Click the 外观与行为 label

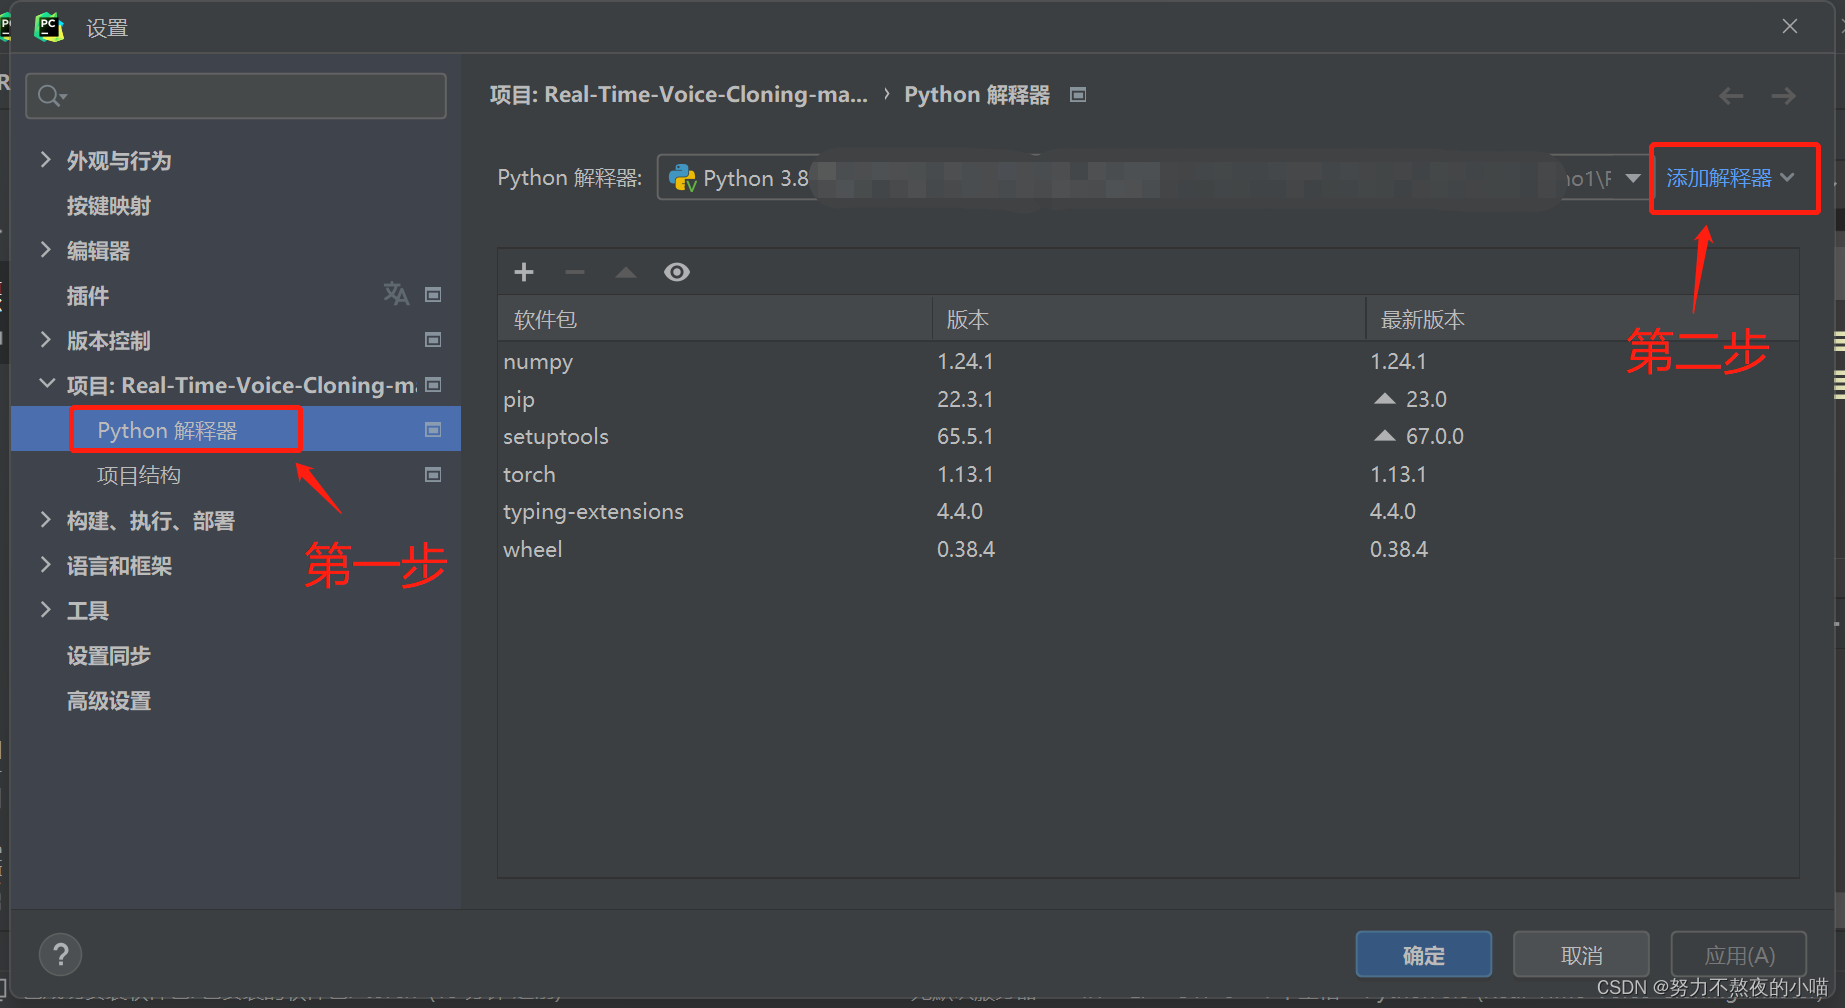coord(119,160)
